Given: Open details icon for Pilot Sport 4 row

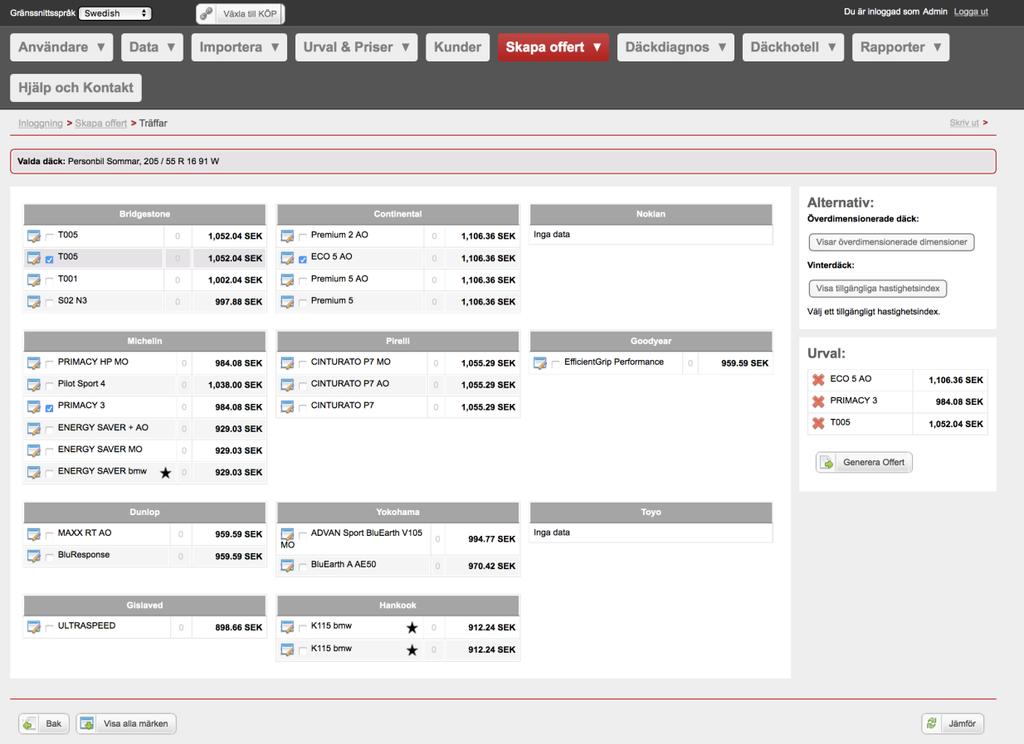Looking at the screenshot, I should [33, 385].
